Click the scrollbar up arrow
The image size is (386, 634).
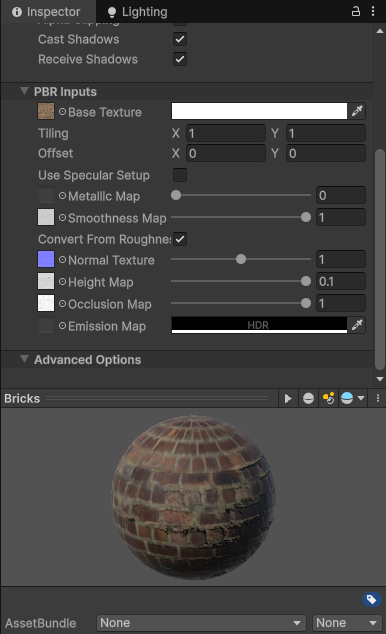(x=380, y=31)
